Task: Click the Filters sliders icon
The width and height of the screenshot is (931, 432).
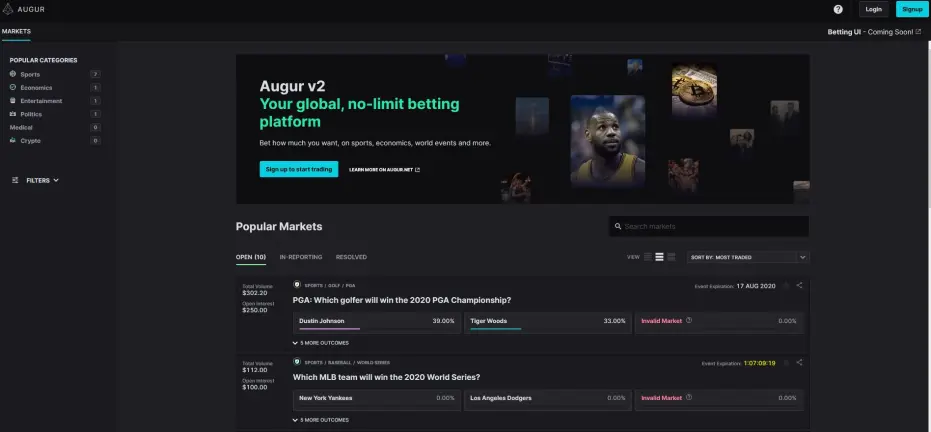Action: [15, 180]
